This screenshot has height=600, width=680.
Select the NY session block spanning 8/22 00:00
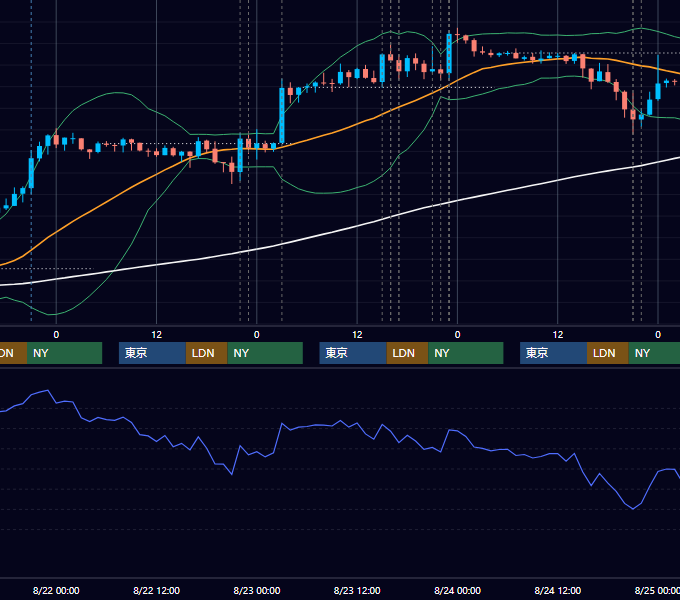click(64, 353)
